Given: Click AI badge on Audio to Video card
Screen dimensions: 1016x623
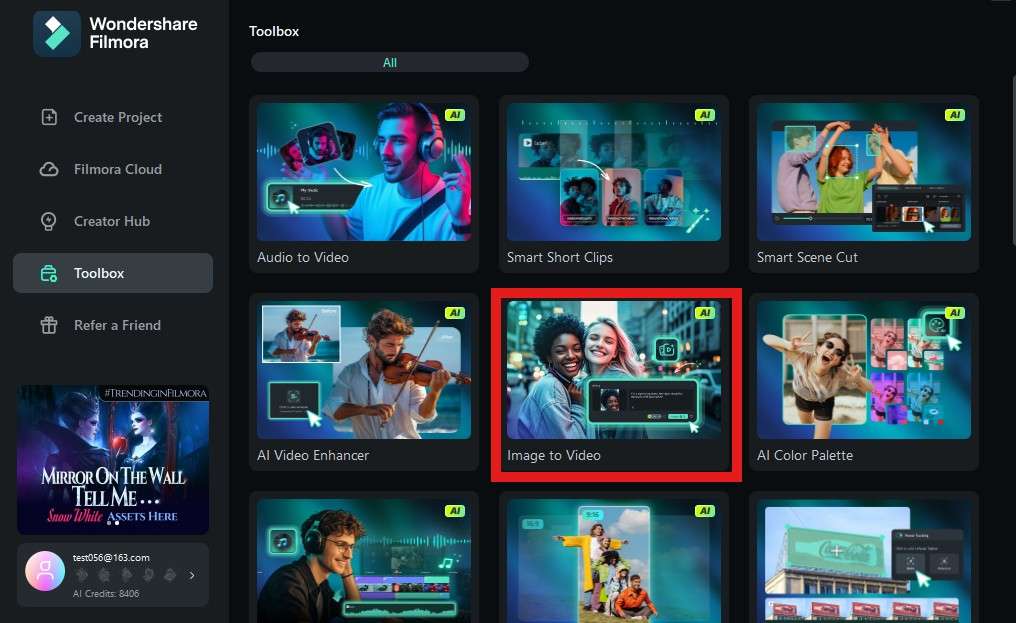Looking at the screenshot, I should [455, 115].
